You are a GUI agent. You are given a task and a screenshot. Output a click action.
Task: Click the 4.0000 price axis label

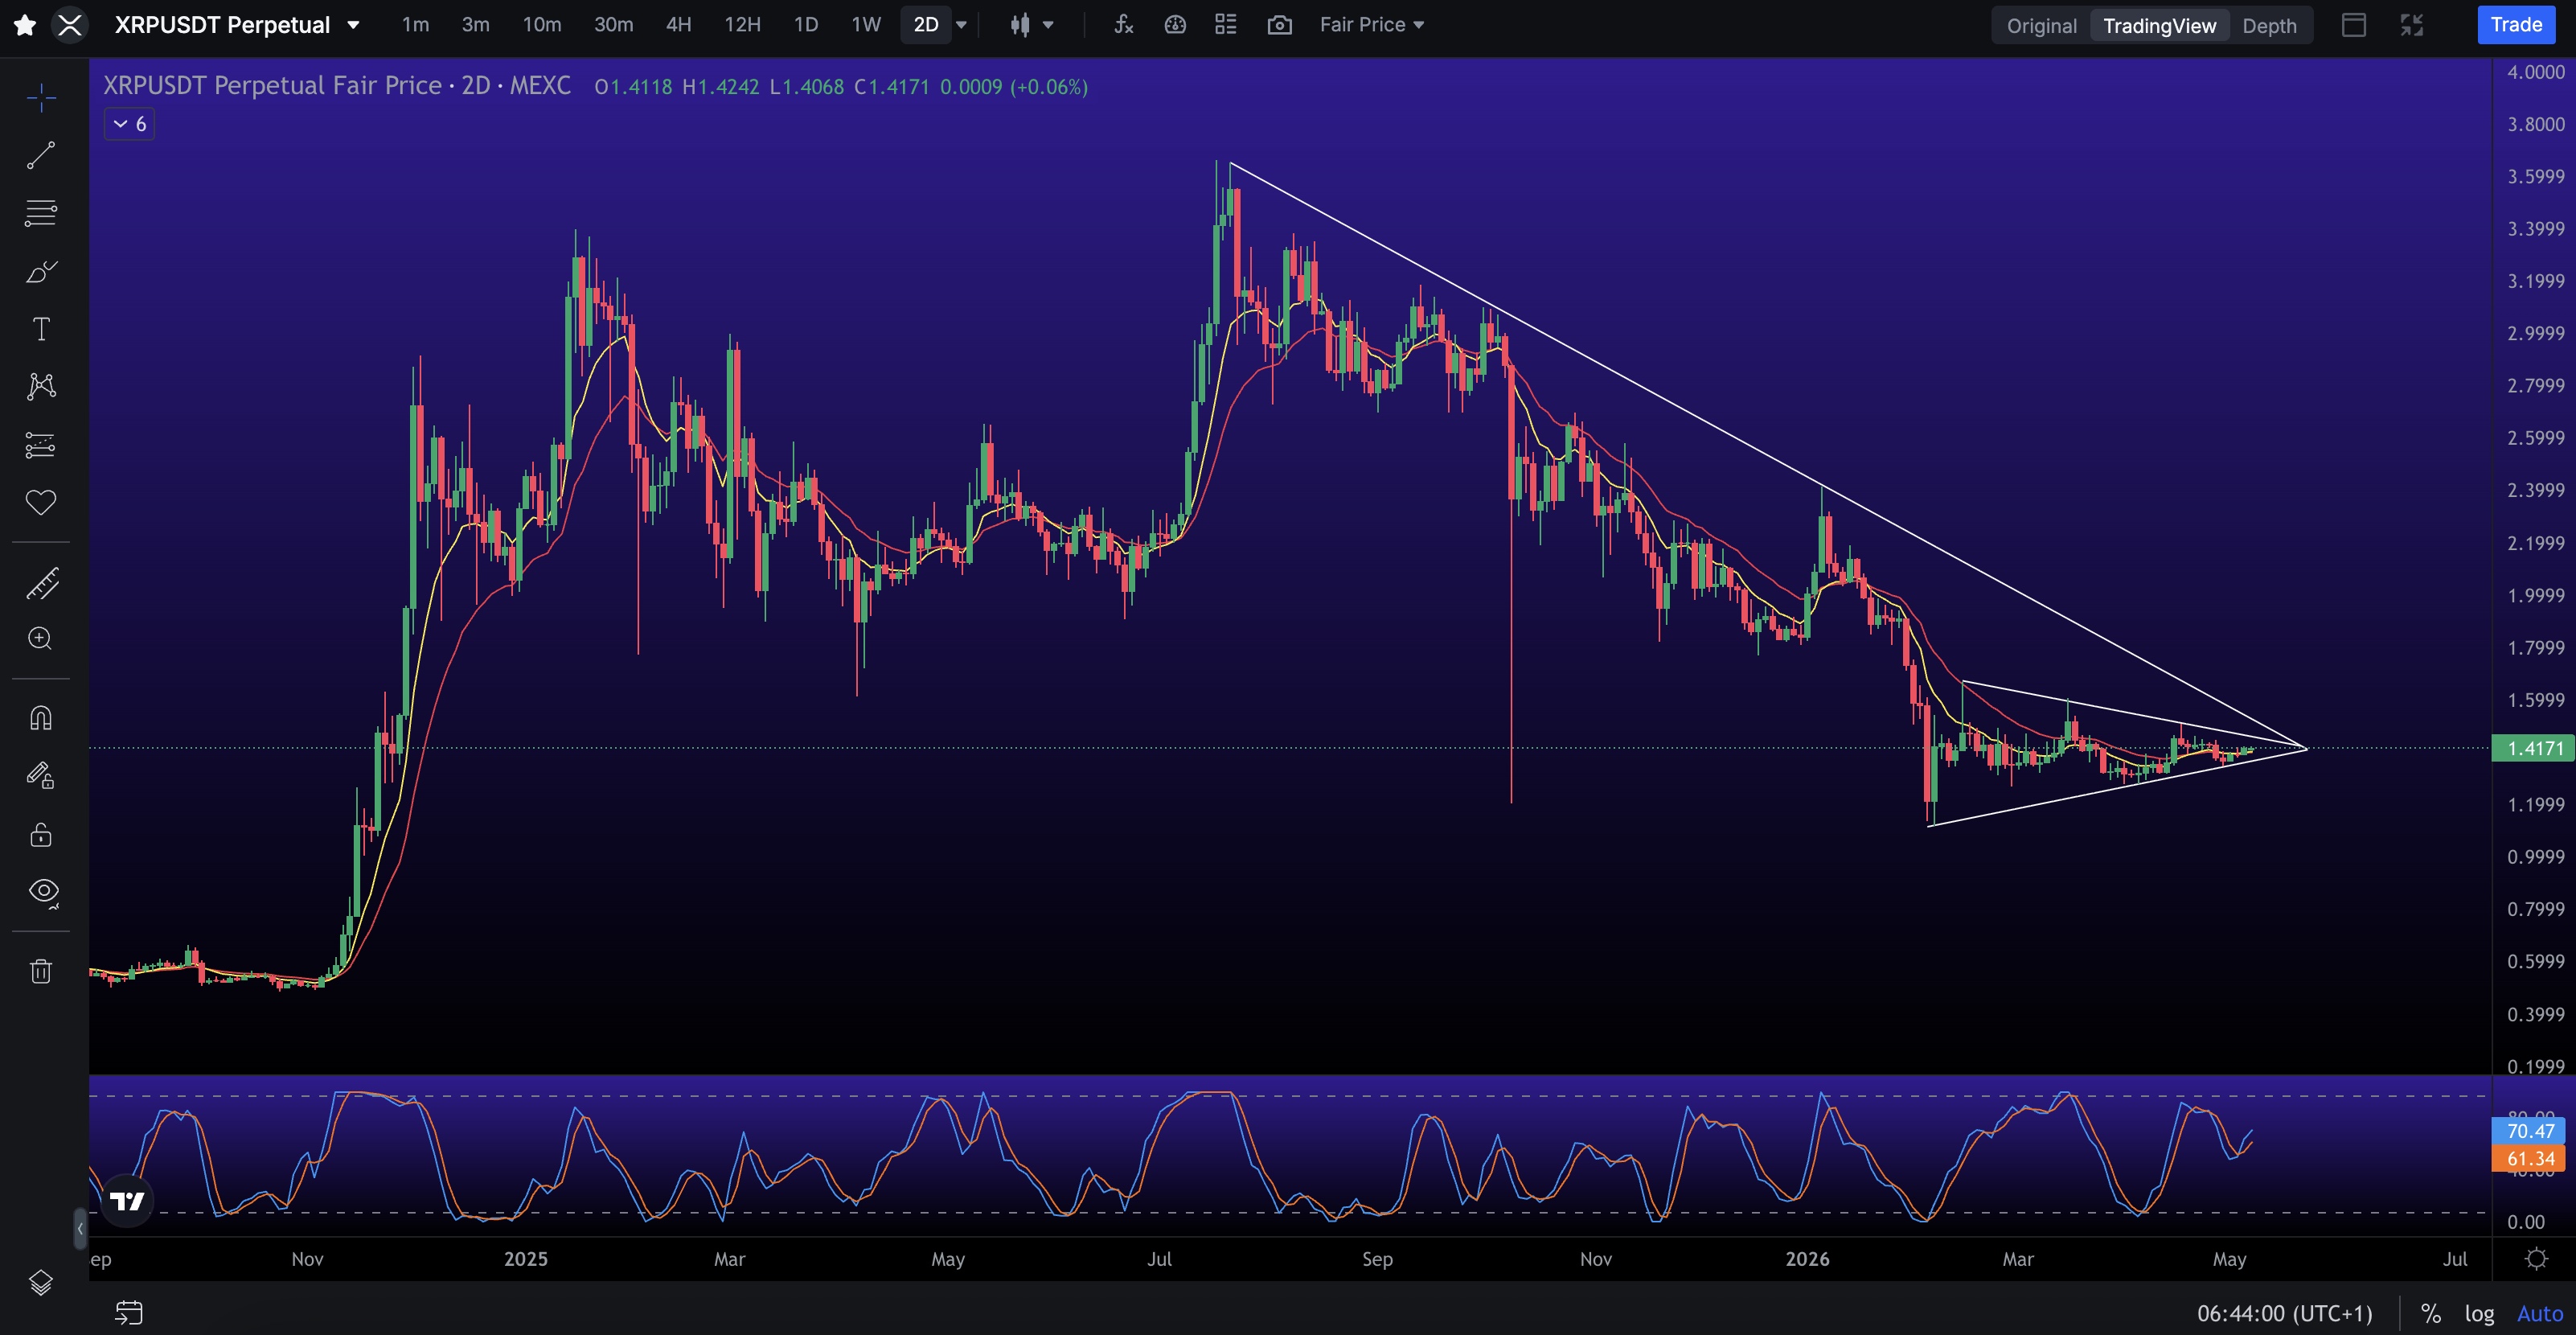[x=2535, y=72]
